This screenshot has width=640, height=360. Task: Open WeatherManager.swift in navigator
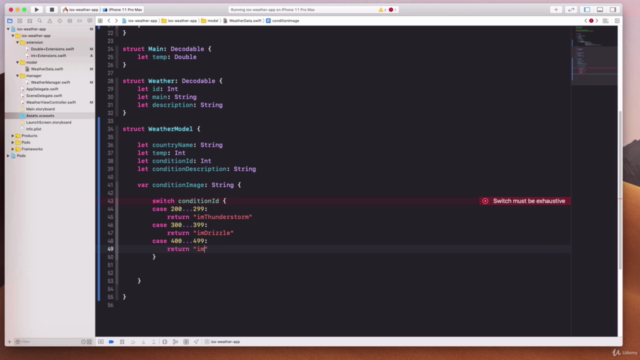tap(51, 82)
